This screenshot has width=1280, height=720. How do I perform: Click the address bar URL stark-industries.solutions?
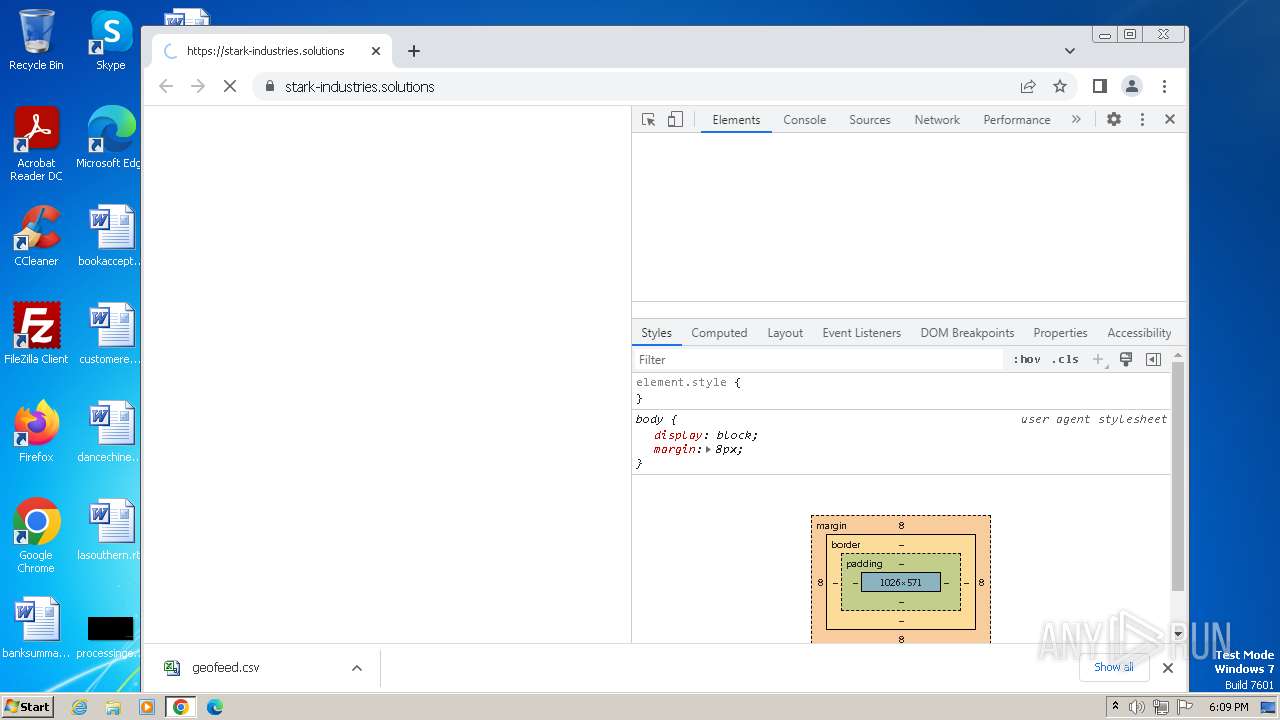point(360,87)
